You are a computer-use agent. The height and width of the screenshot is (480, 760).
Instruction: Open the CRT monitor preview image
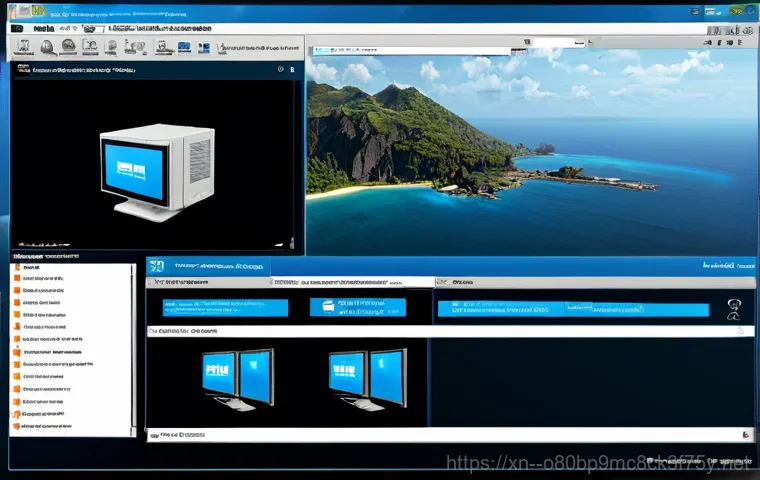click(157, 172)
